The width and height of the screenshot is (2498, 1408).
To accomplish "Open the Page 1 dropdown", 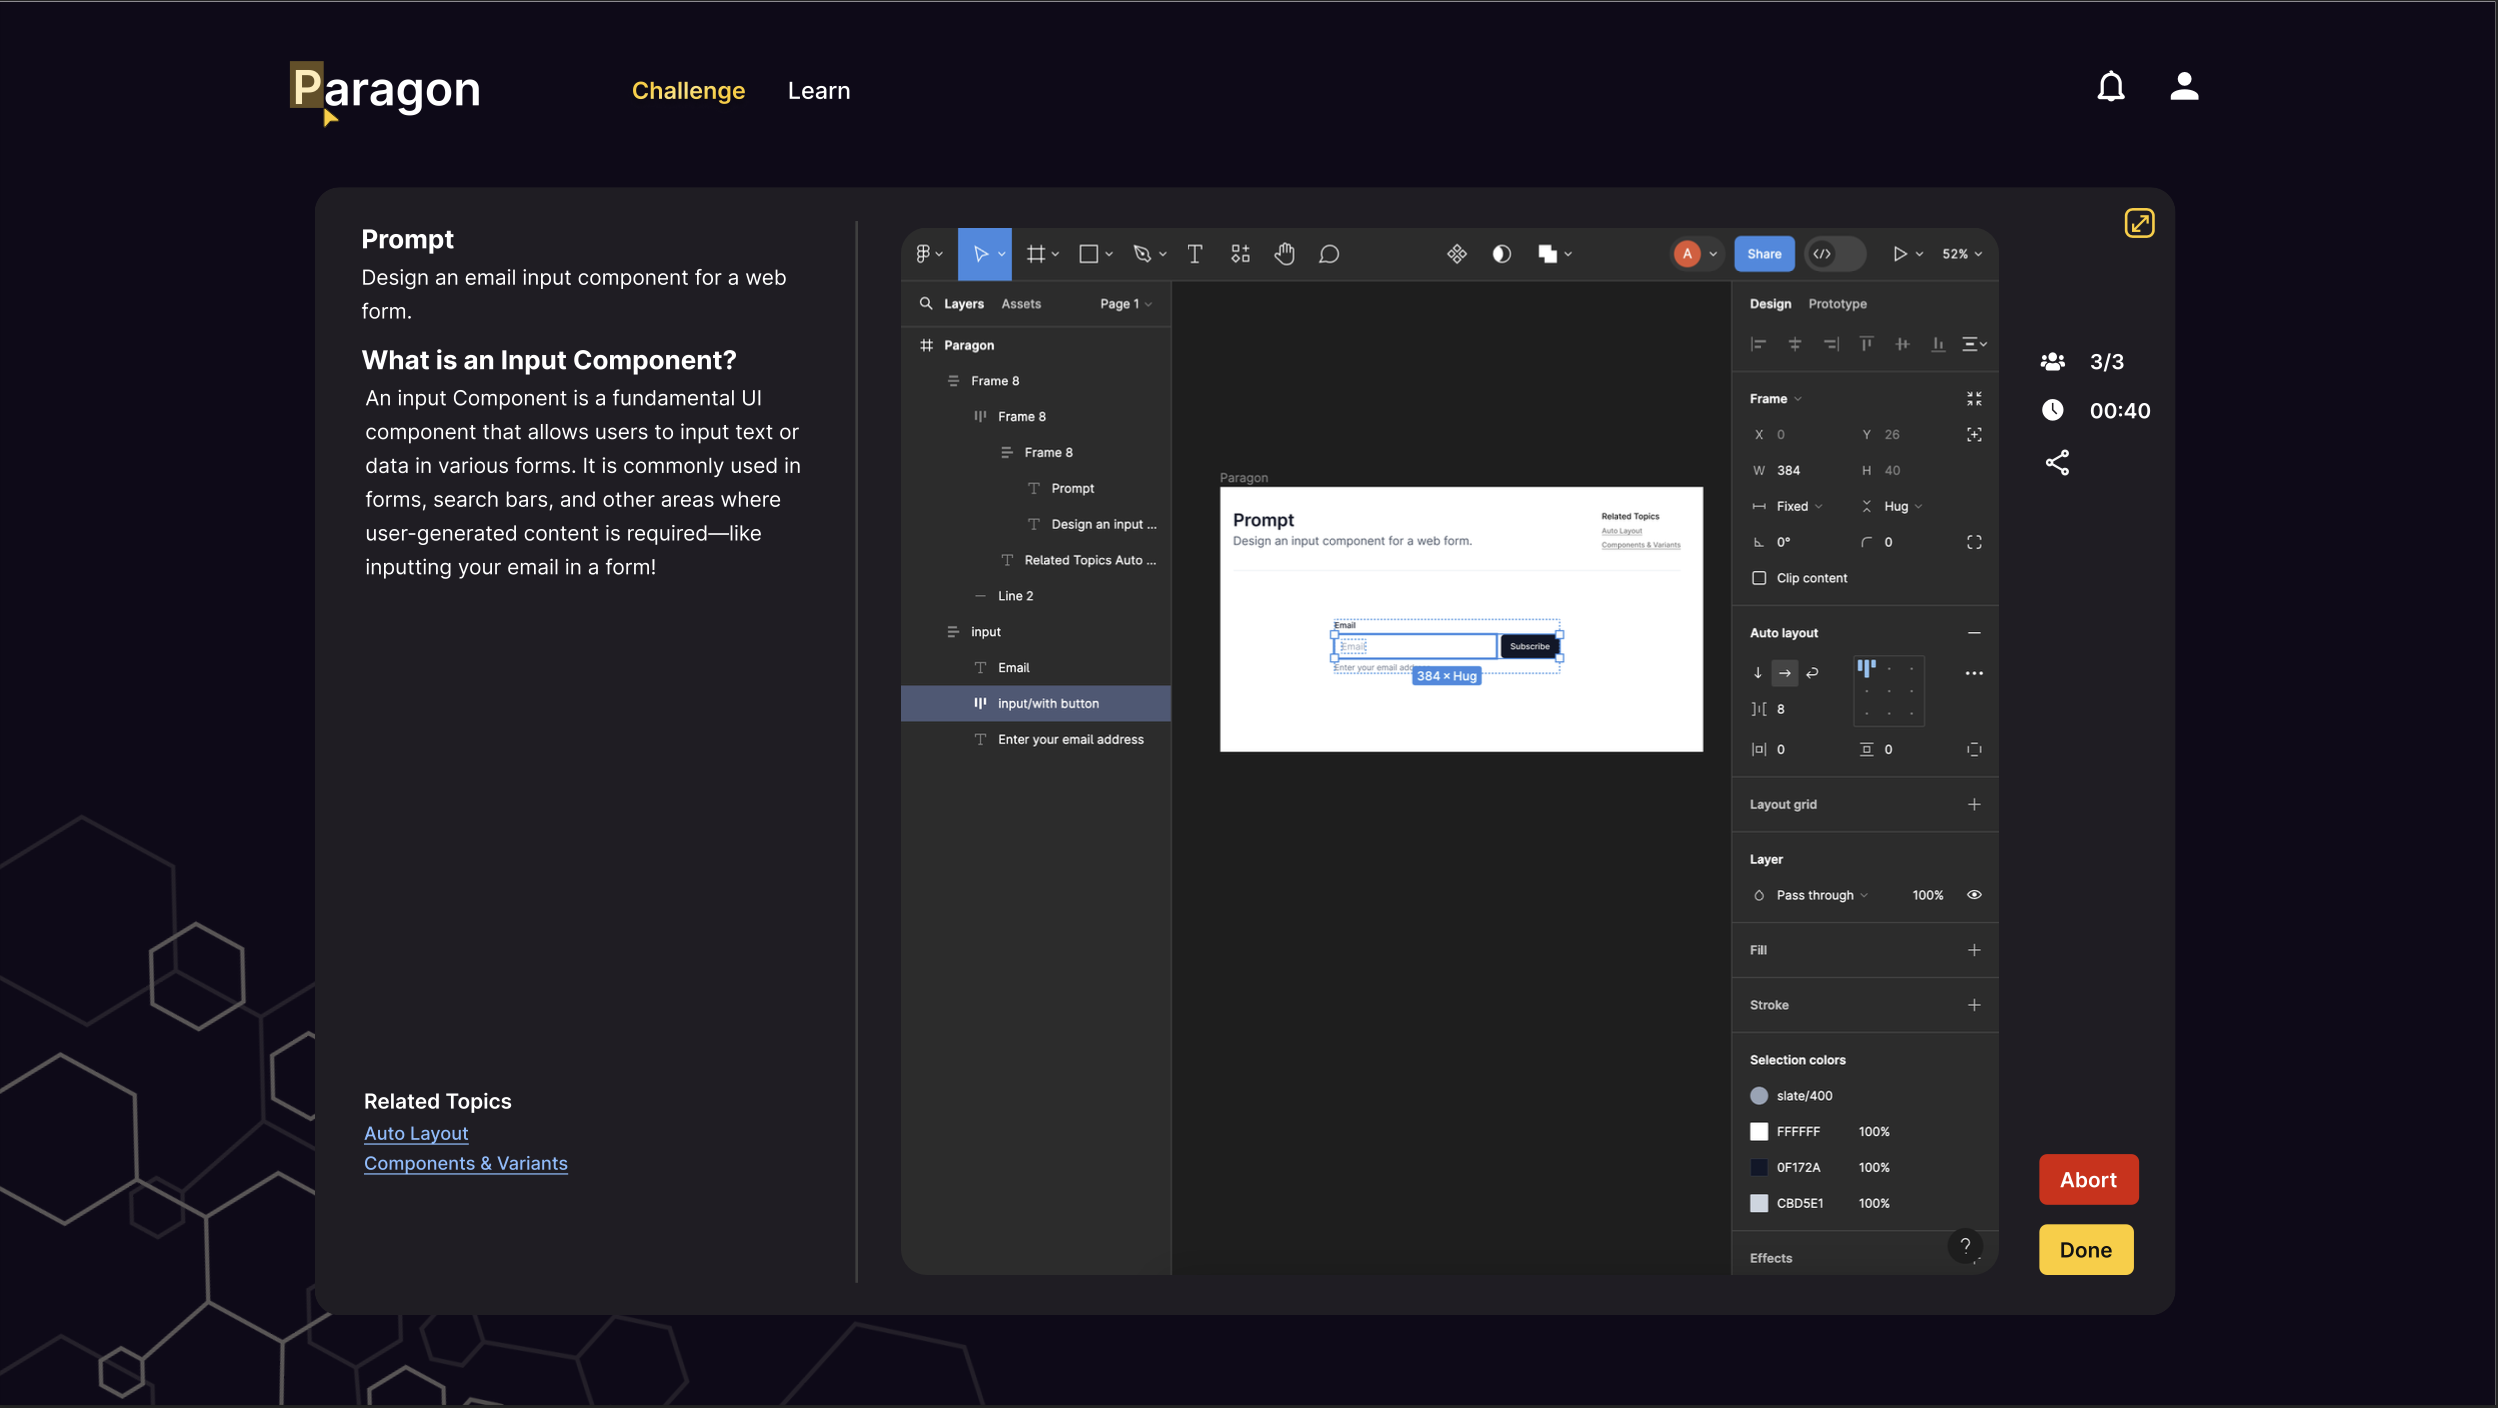I will 1126,304.
